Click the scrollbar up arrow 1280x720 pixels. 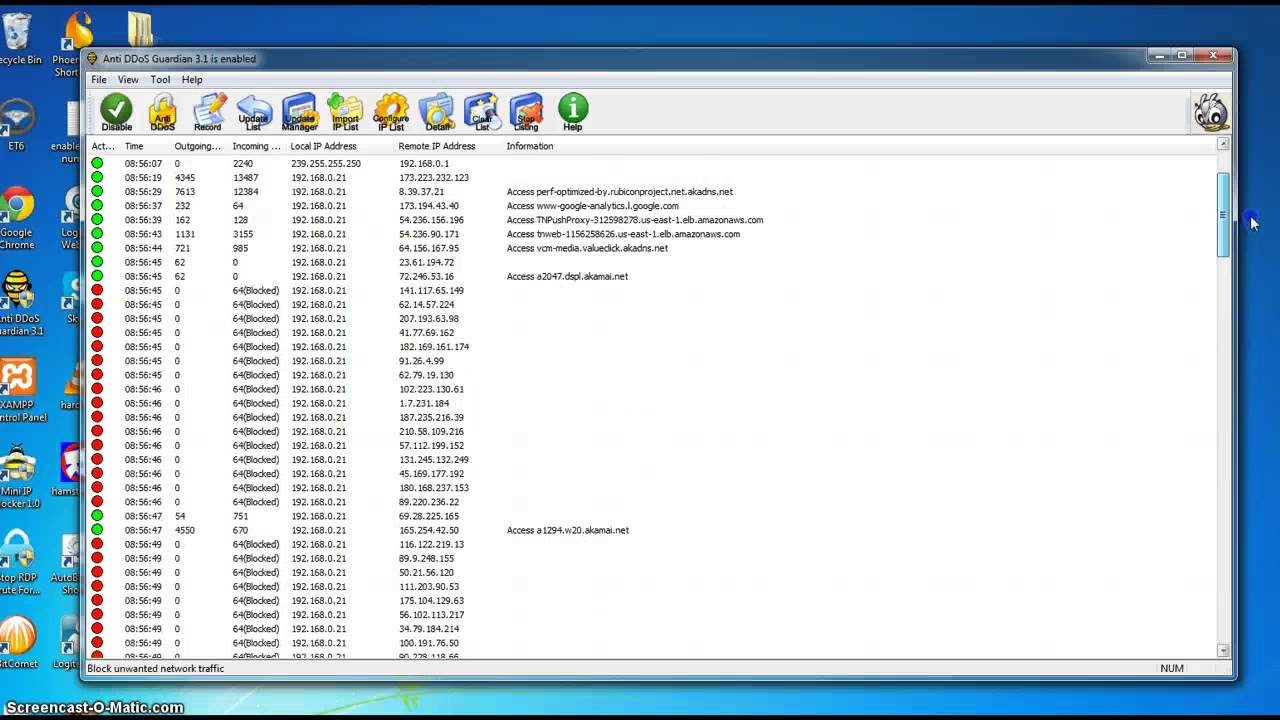(1223, 144)
